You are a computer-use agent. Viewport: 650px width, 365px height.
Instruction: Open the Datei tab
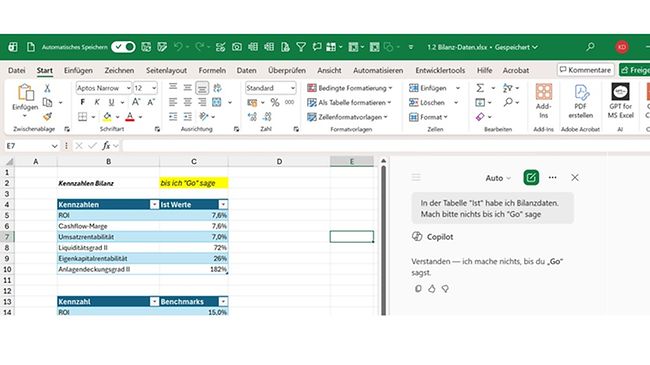(x=17, y=71)
